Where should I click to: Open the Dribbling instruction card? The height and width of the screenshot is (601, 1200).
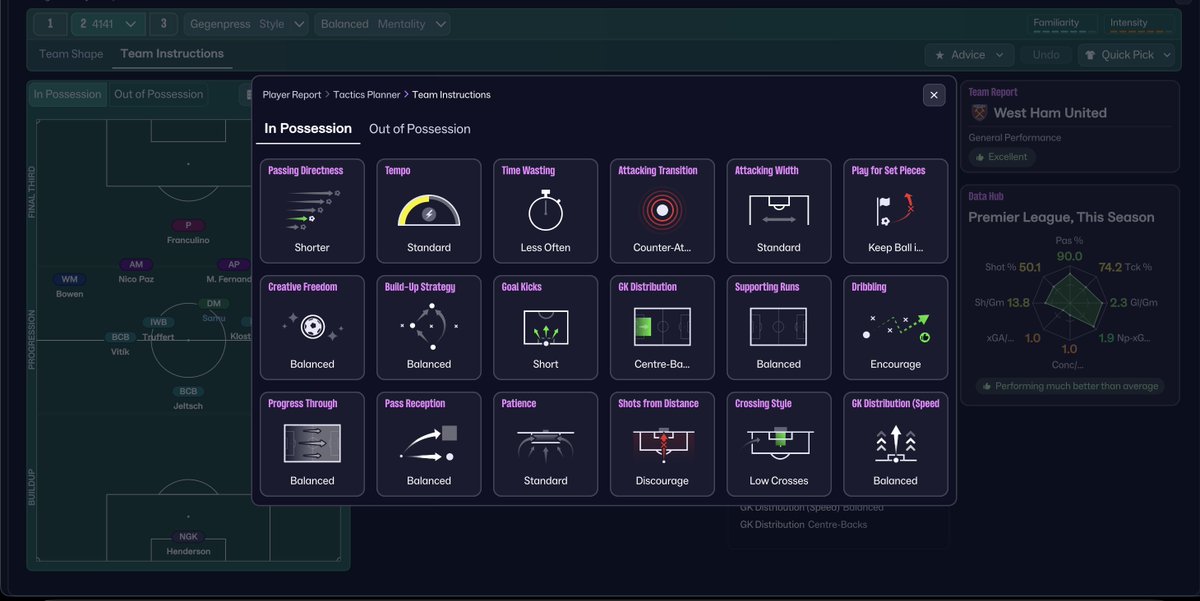pyautogui.click(x=895, y=327)
